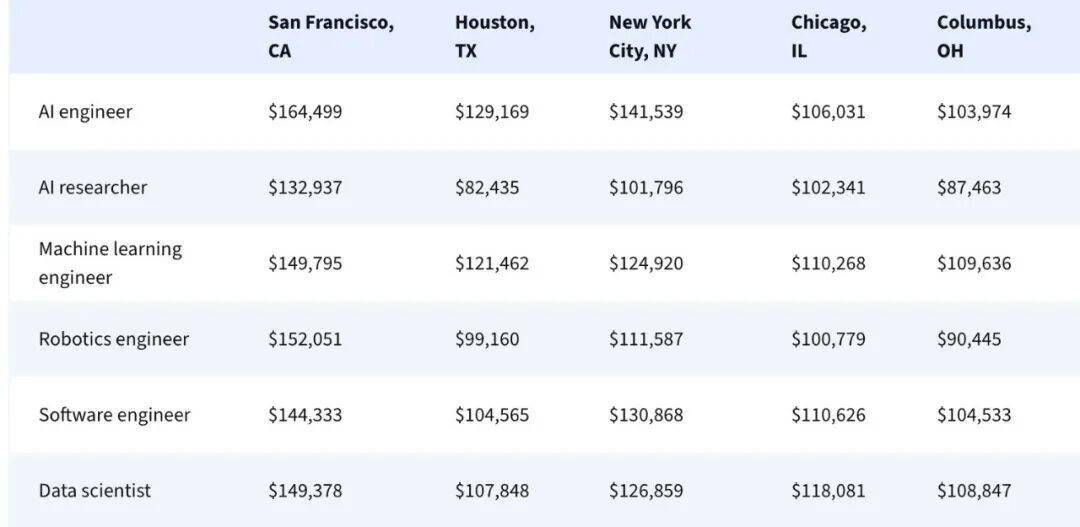The image size is (1080, 527).
Task: Click the AI researcher row label
Action: (92, 188)
